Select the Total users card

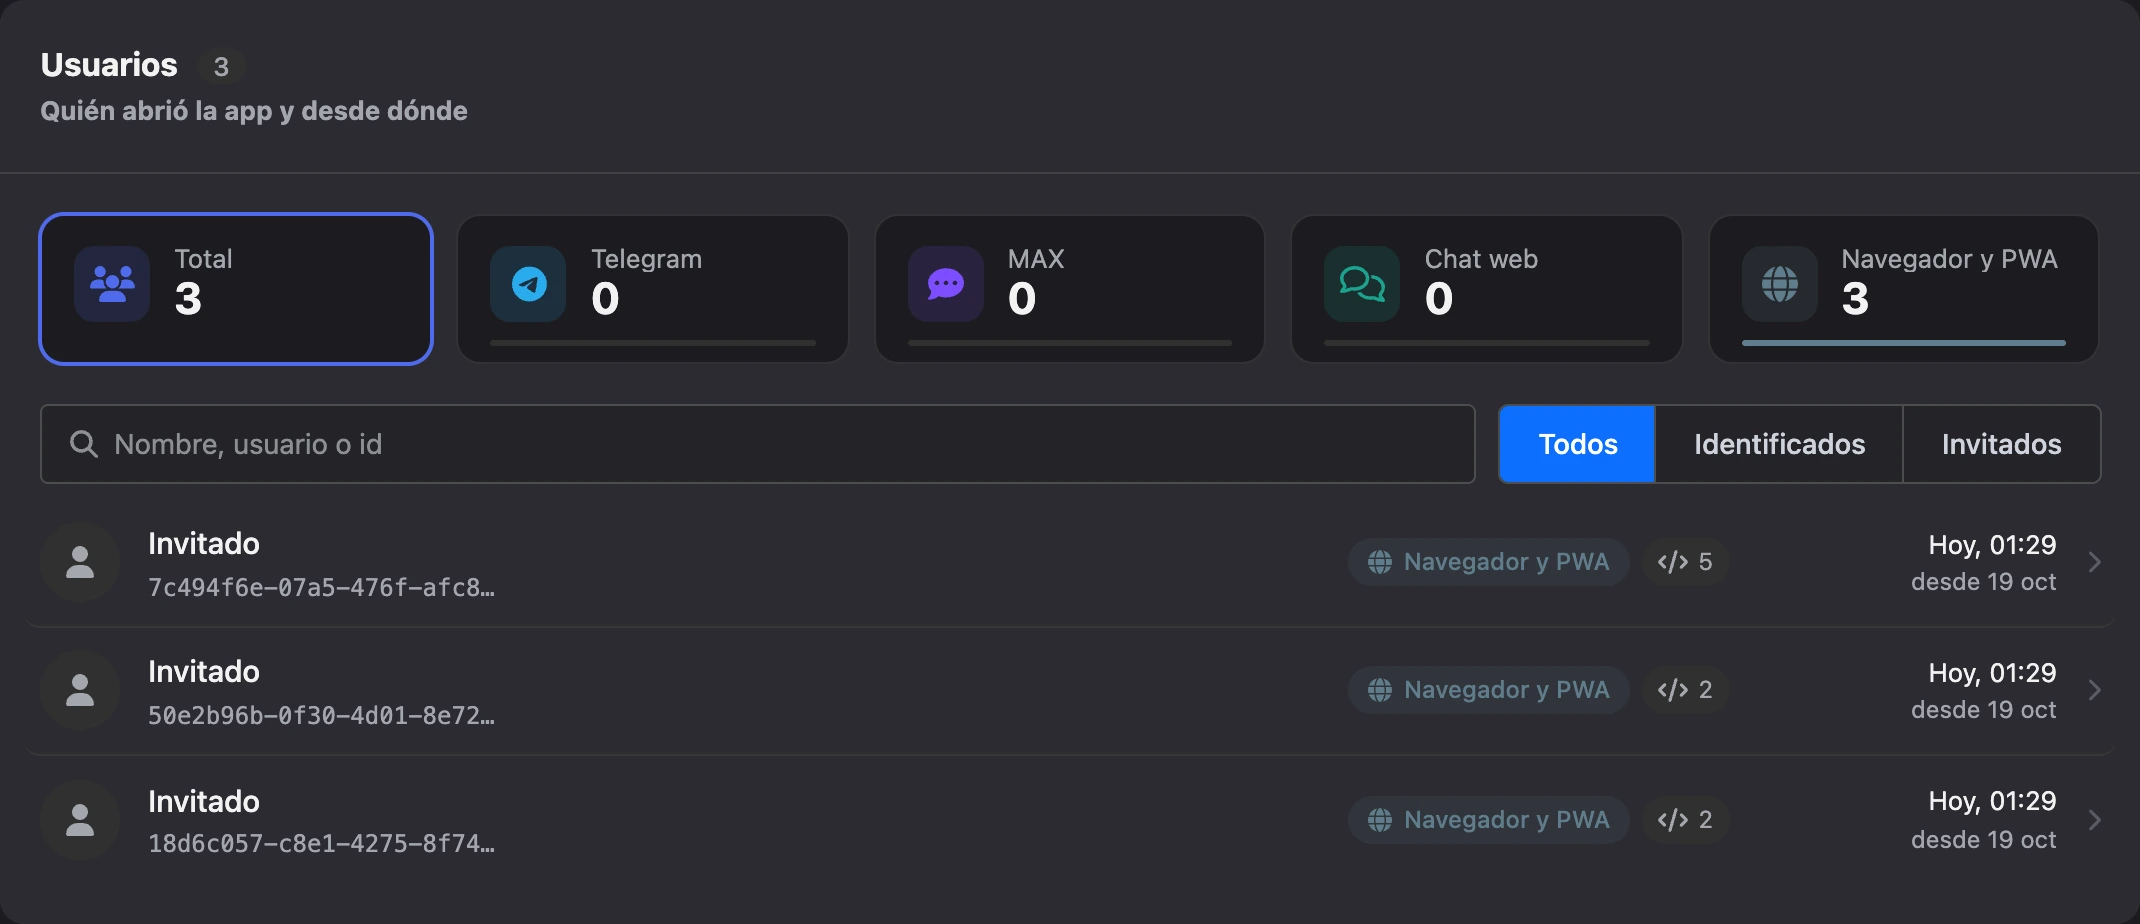coord(236,289)
